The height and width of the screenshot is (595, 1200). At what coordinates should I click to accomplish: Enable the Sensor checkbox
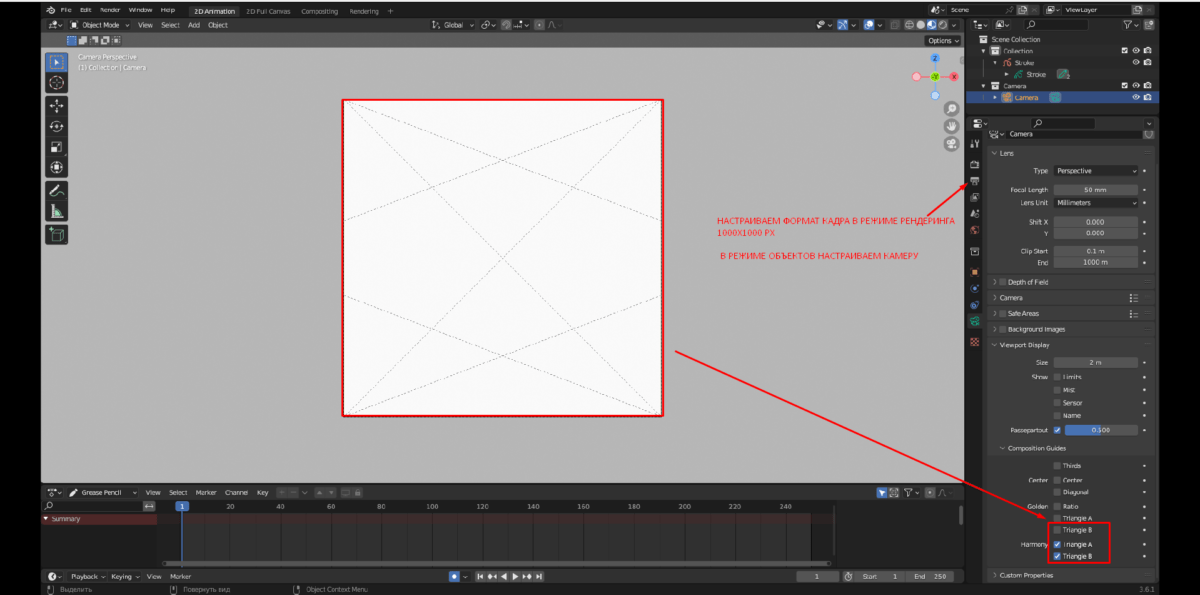[1057, 402]
